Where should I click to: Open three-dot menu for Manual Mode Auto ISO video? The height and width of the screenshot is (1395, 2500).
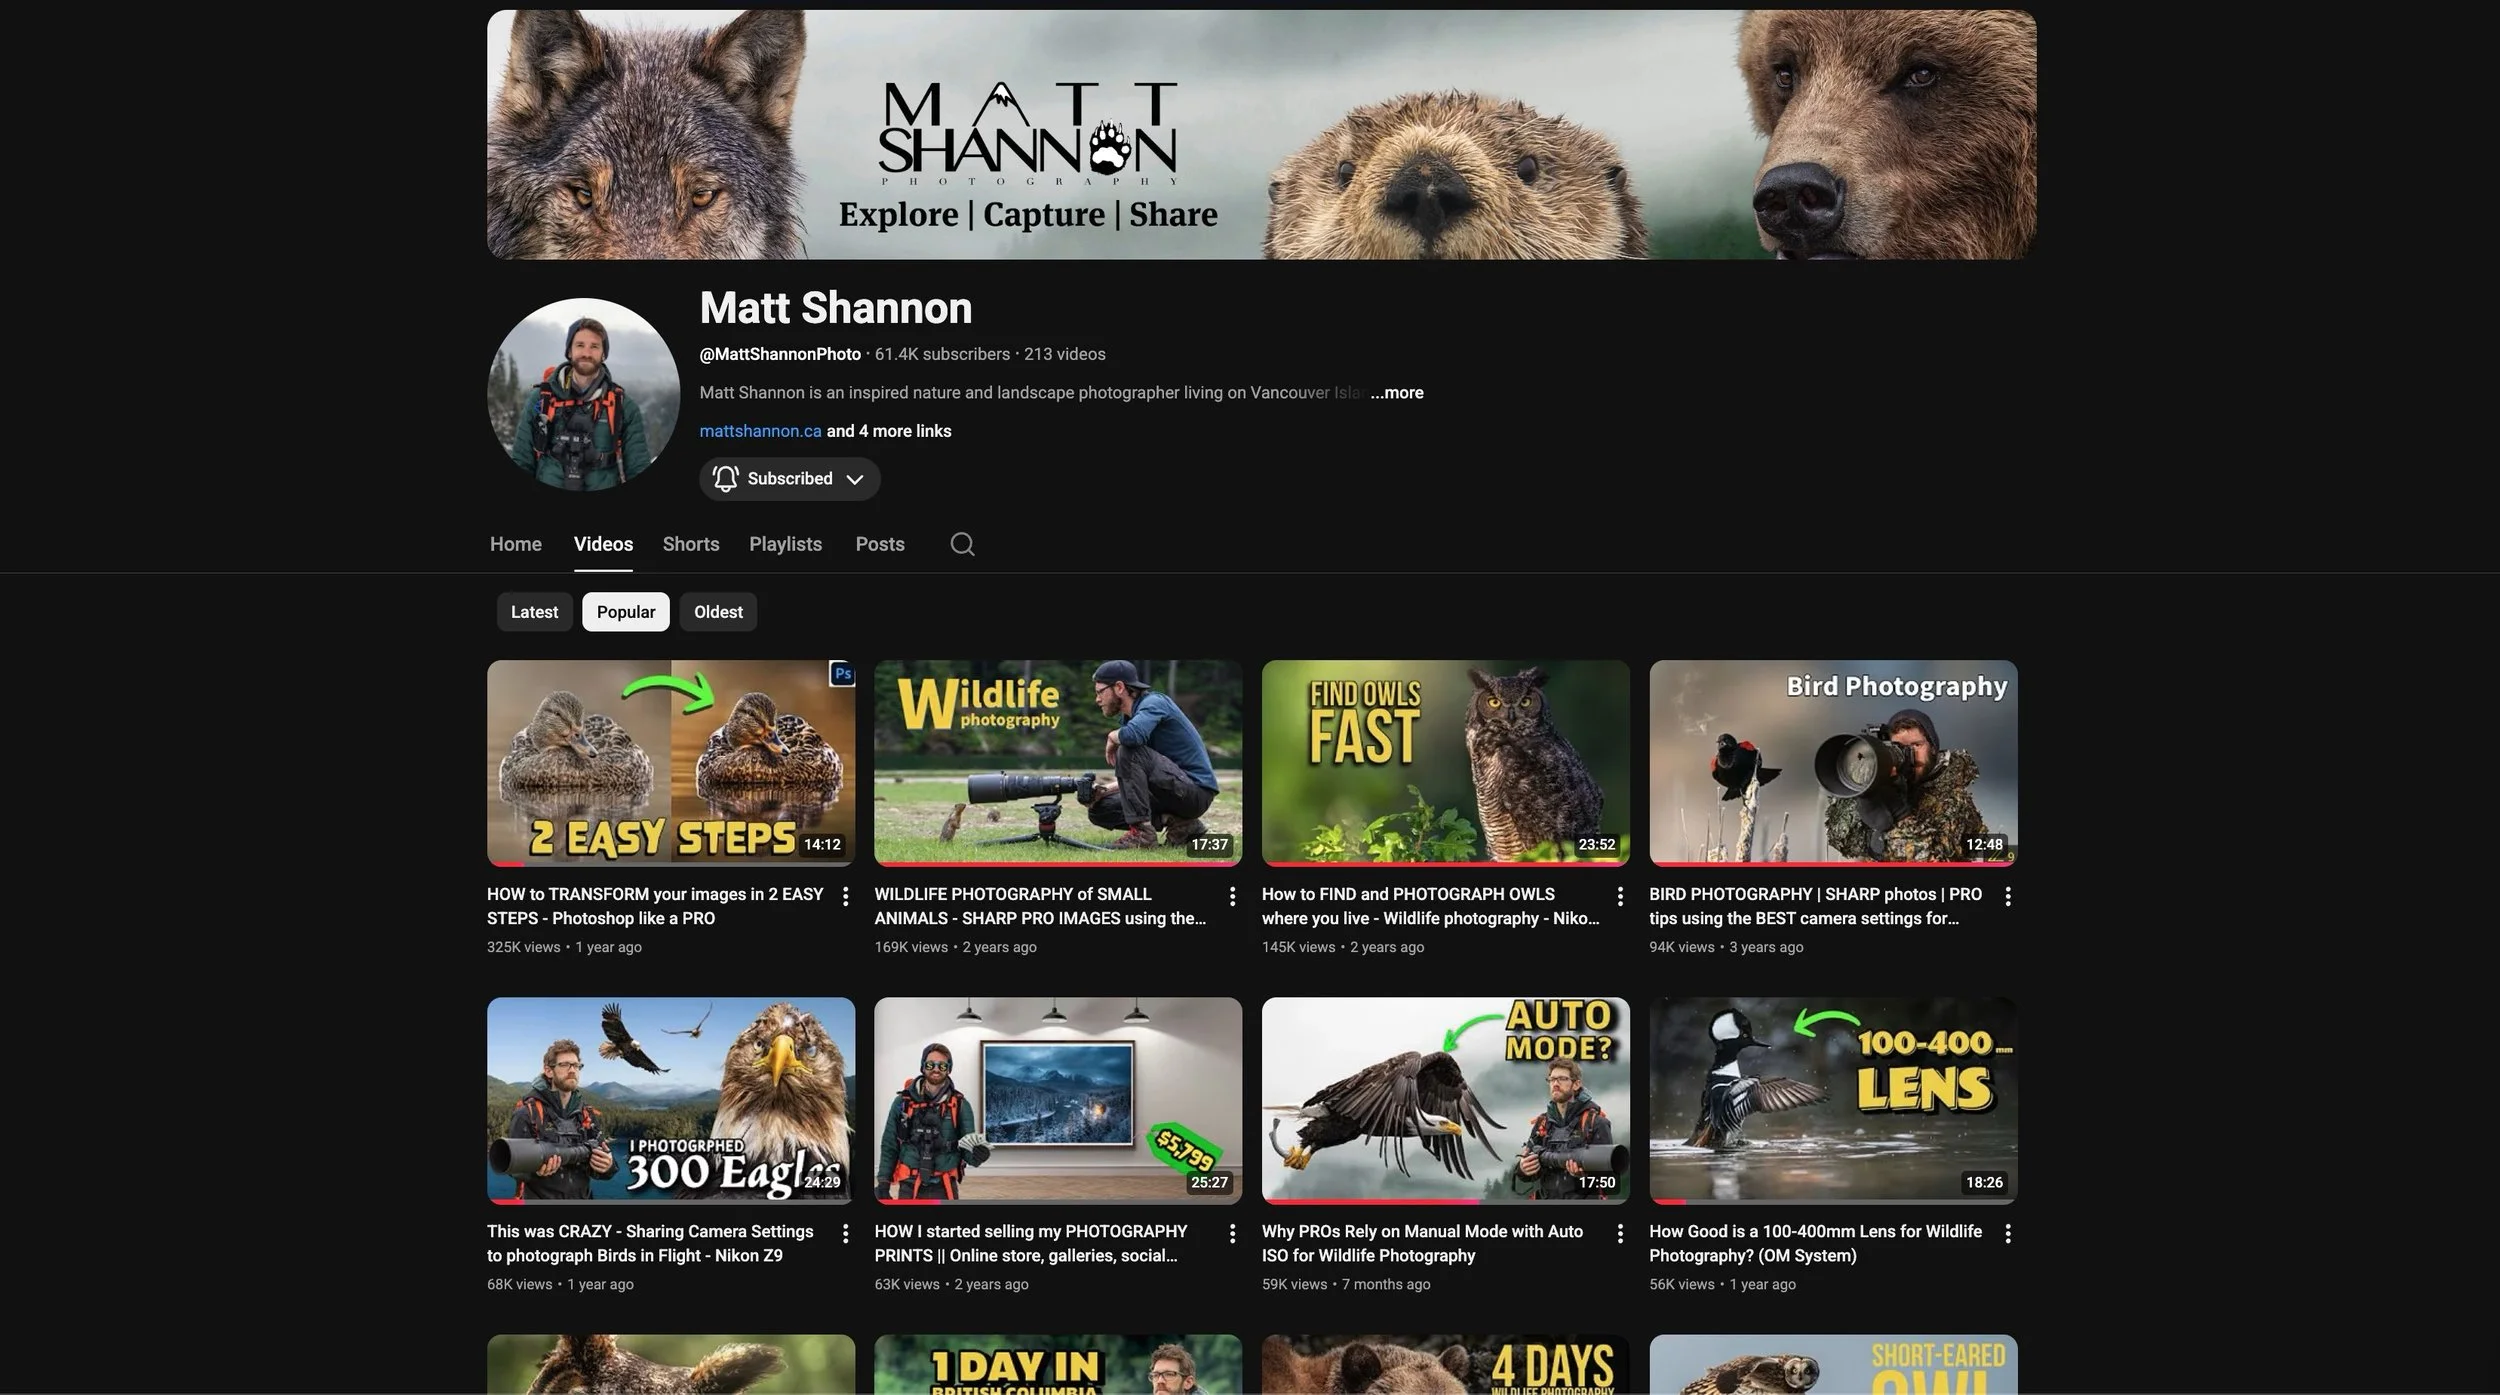coord(1619,1233)
